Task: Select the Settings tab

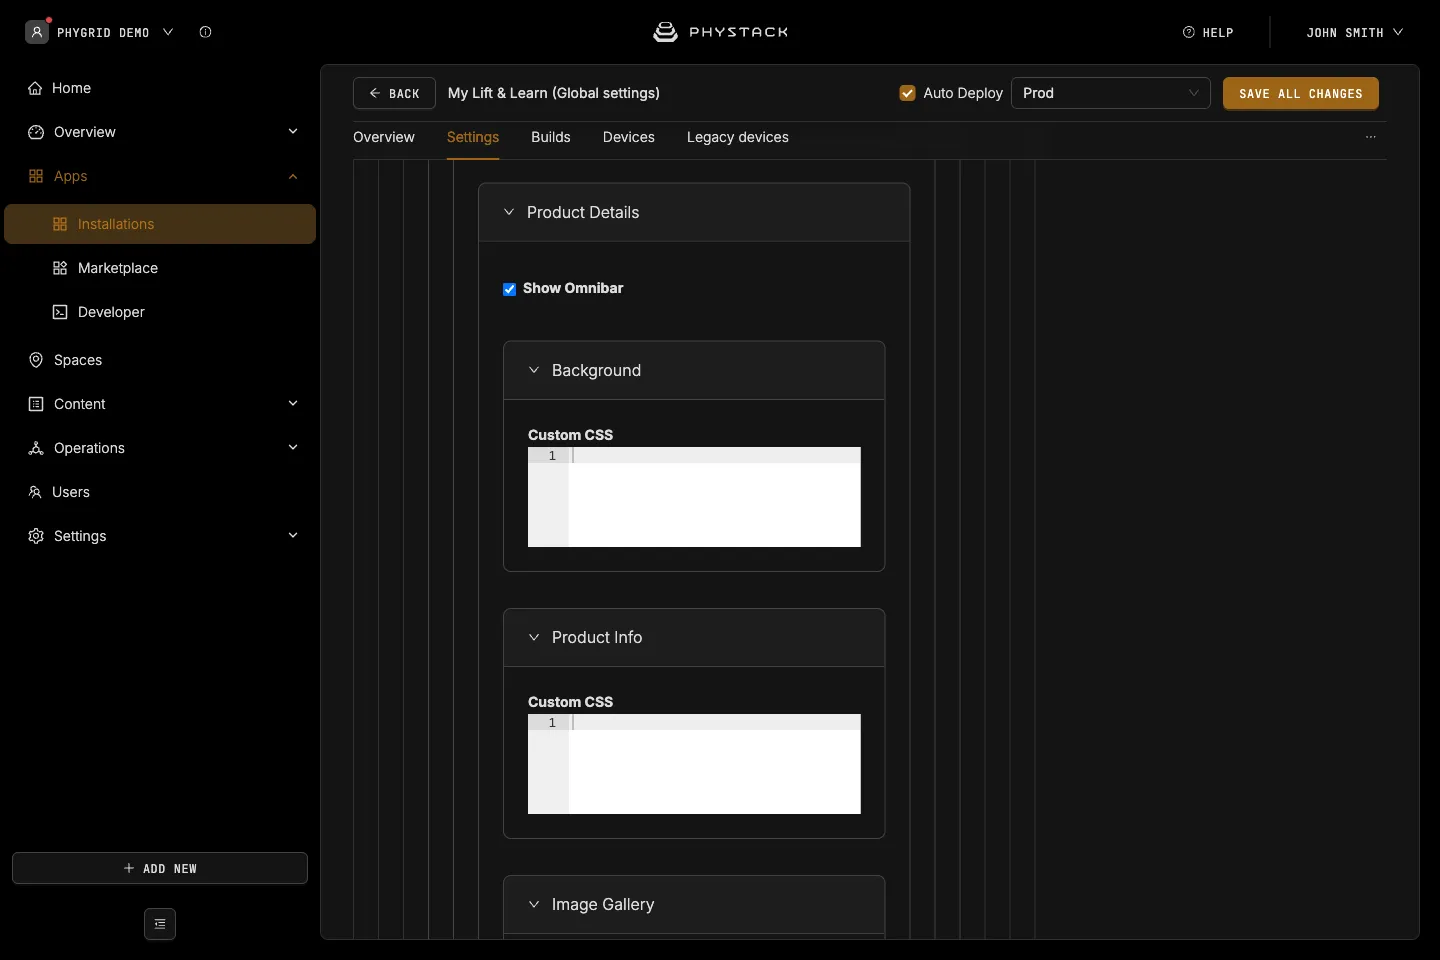Action: point(473,137)
